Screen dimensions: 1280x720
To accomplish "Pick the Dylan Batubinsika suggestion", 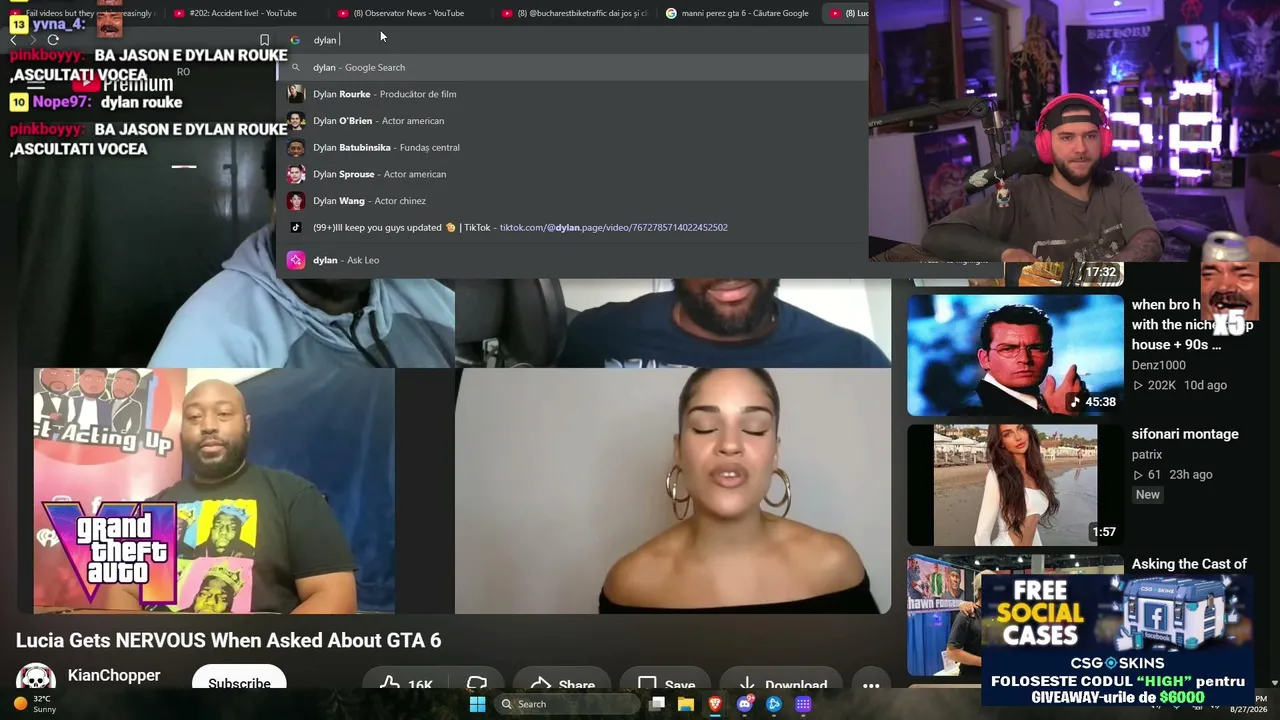I will 572,147.
